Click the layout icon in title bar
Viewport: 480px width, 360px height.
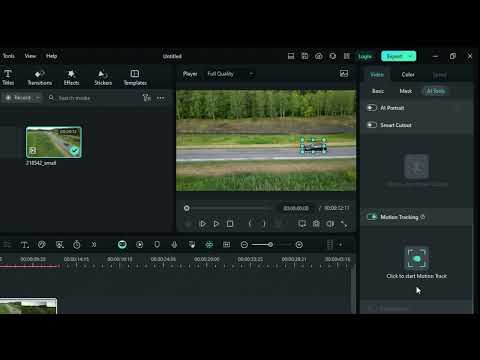click(x=291, y=56)
